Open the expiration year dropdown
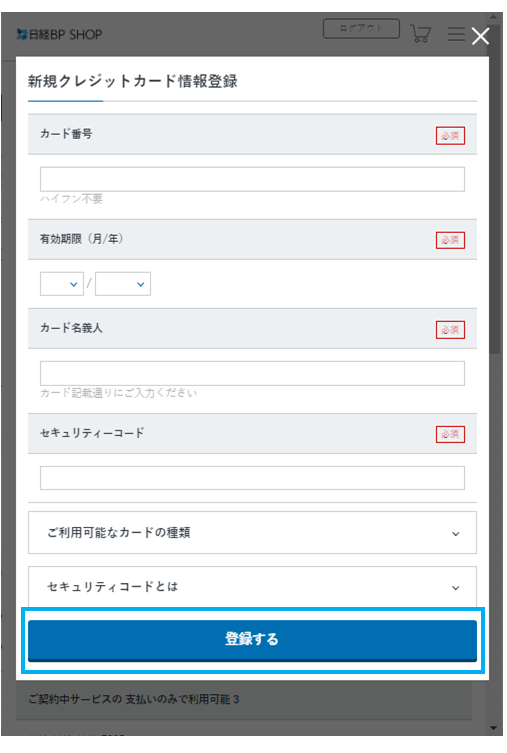The image size is (507, 753). pos(123,284)
